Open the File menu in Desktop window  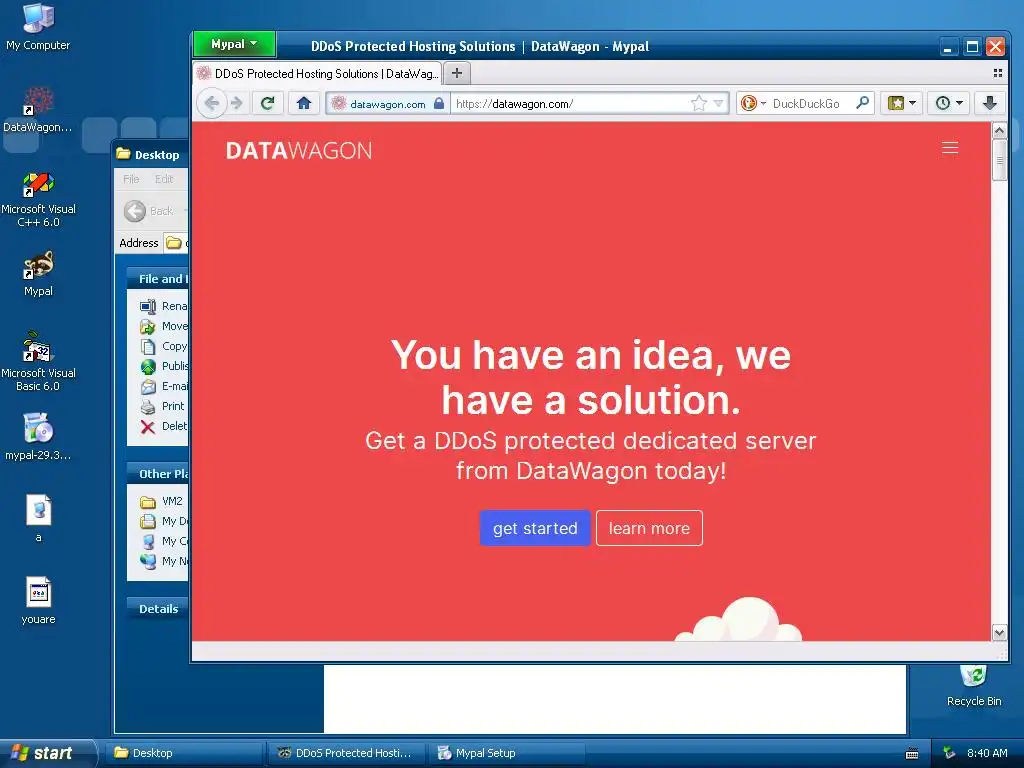point(131,179)
